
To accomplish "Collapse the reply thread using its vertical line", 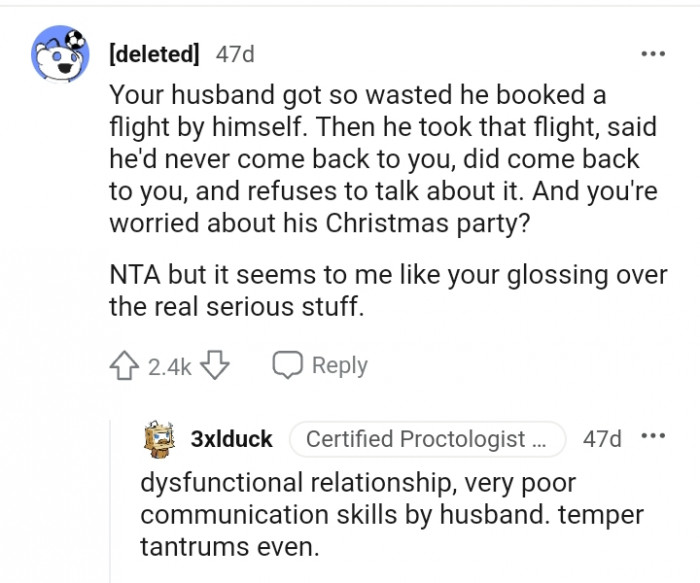I will point(110,500).
